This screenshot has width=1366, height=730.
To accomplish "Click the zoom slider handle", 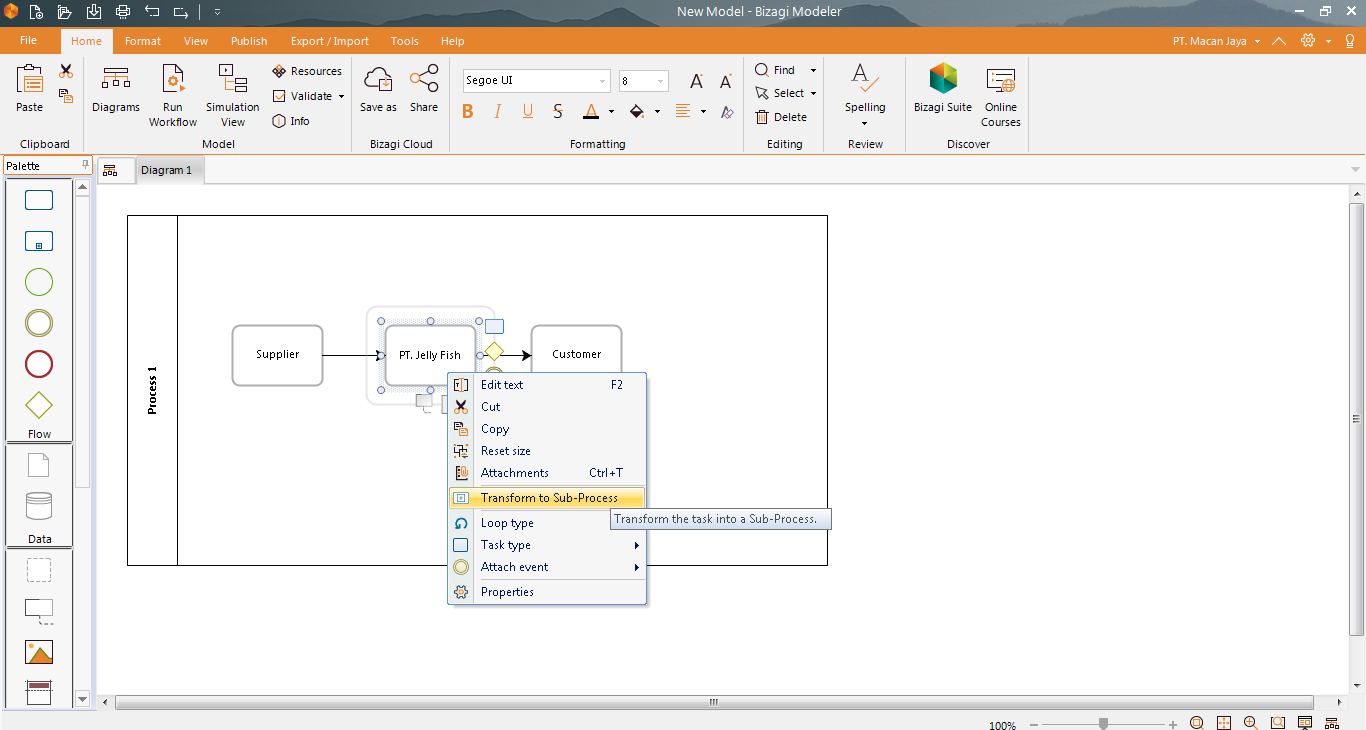I will [x=1103, y=724].
